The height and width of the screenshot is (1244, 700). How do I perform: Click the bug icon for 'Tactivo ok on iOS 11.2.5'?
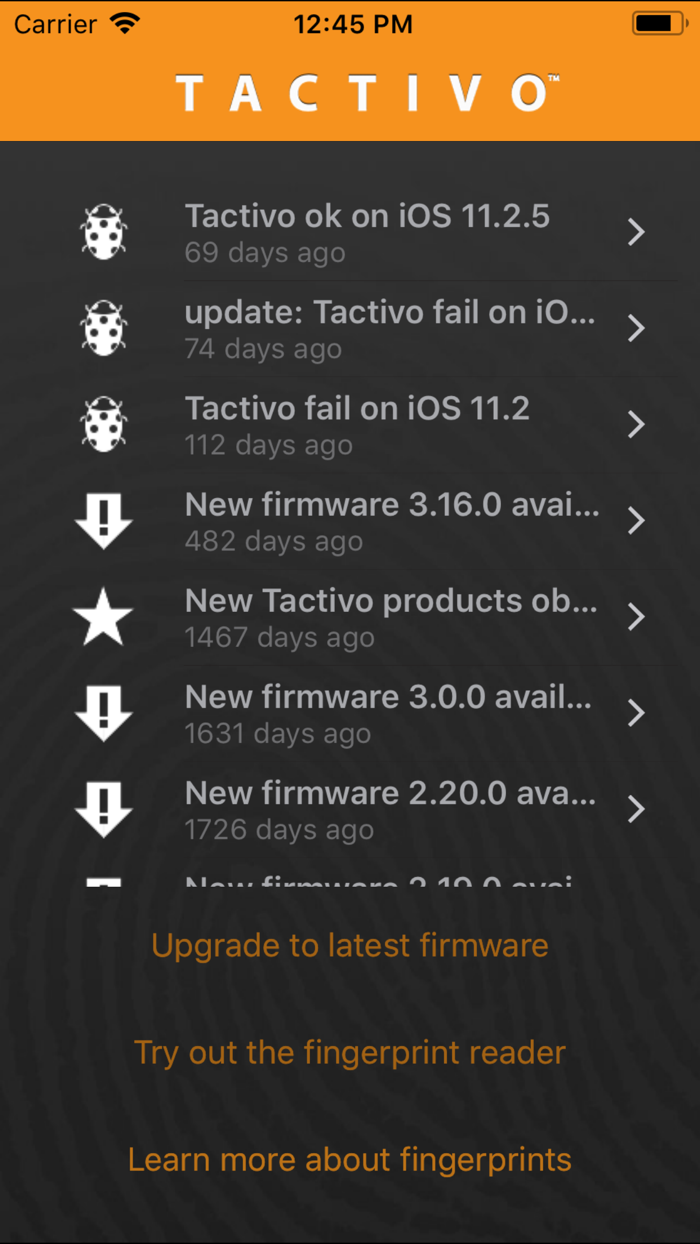click(x=103, y=231)
